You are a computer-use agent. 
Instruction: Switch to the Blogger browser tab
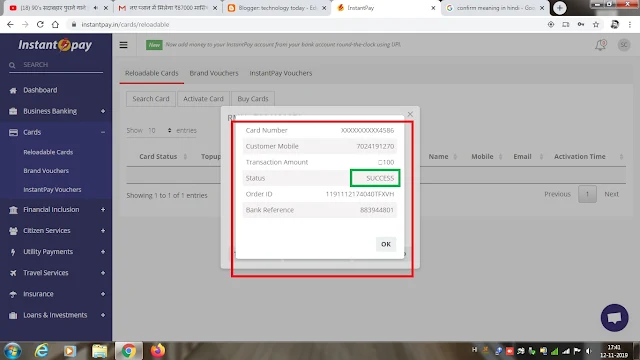(277, 8)
